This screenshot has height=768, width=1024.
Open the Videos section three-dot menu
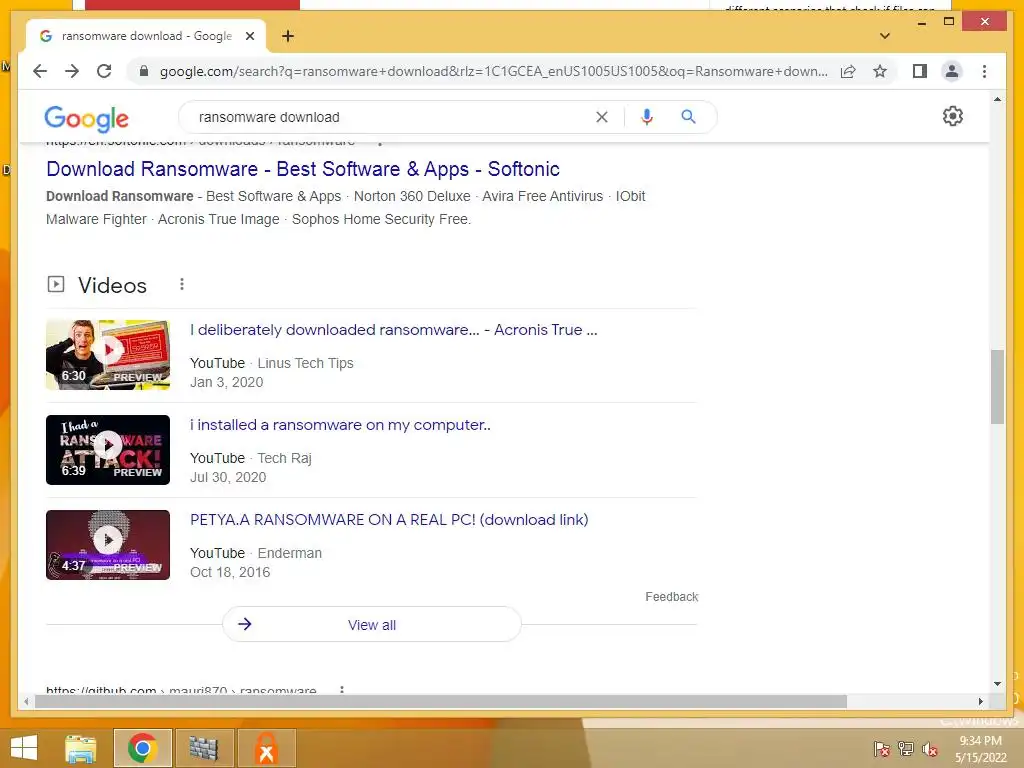point(182,284)
